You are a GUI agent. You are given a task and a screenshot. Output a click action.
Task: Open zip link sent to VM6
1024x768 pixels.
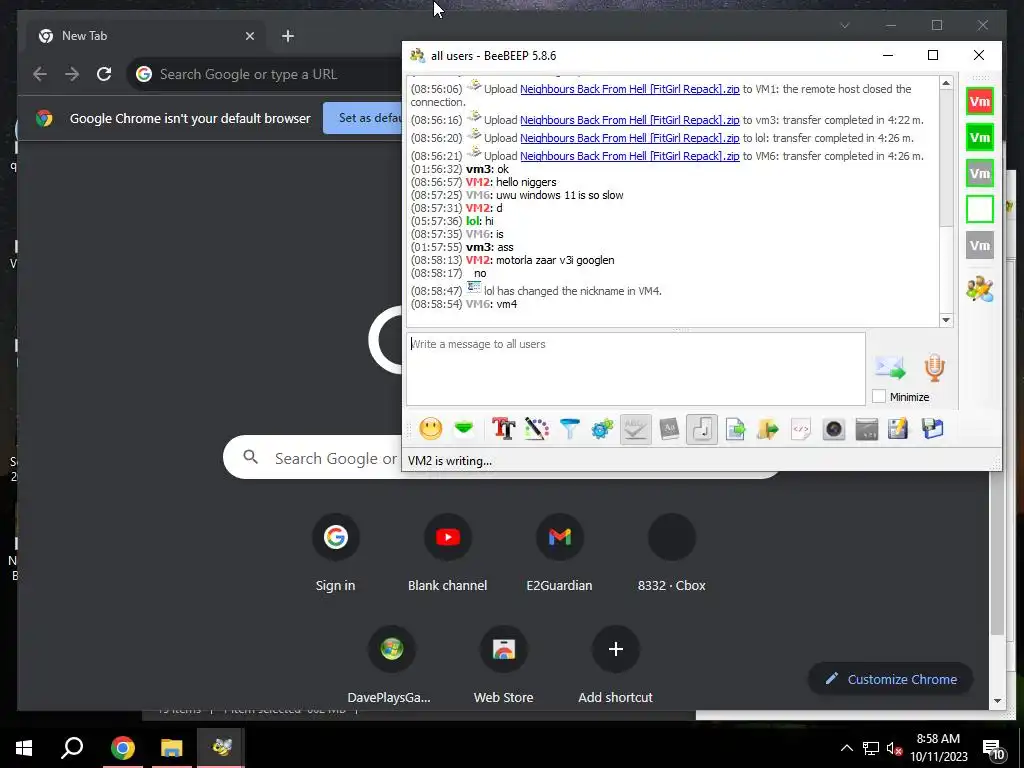coord(630,156)
